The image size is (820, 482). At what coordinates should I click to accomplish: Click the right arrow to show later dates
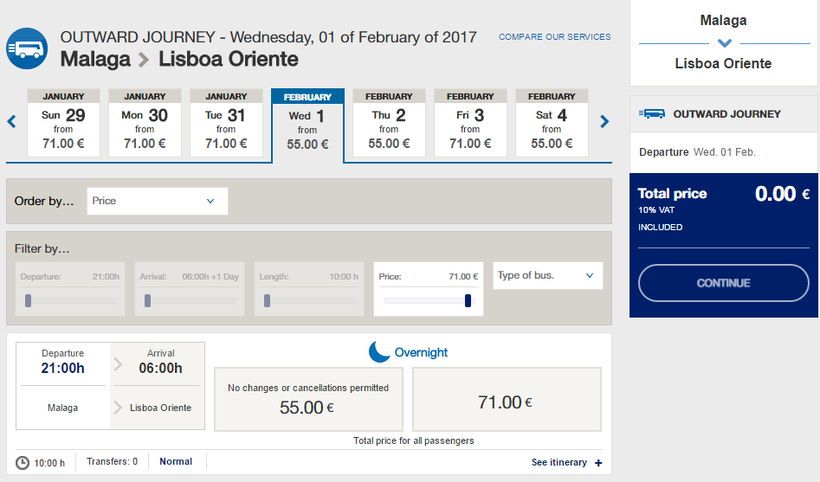pos(604,122)
